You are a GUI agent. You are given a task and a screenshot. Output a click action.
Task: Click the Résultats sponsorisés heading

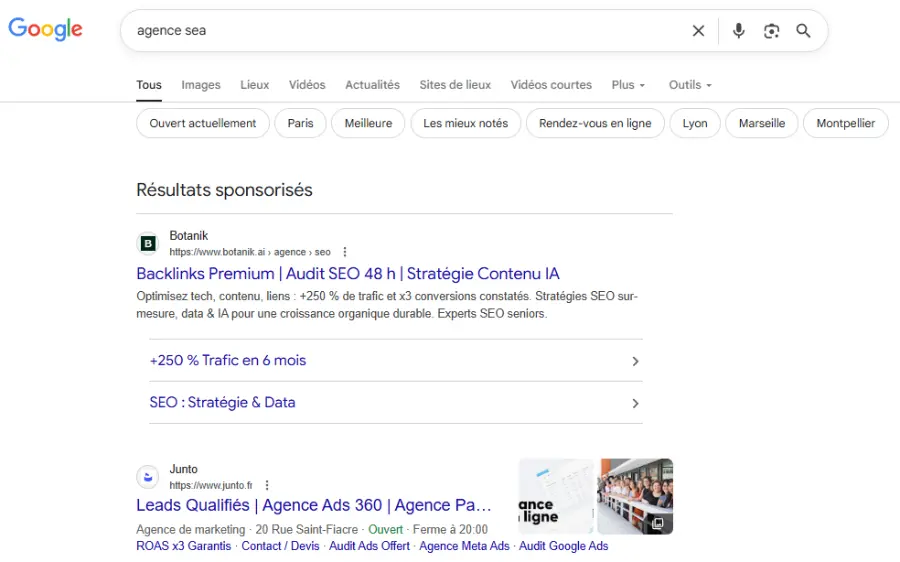[224, 190]
